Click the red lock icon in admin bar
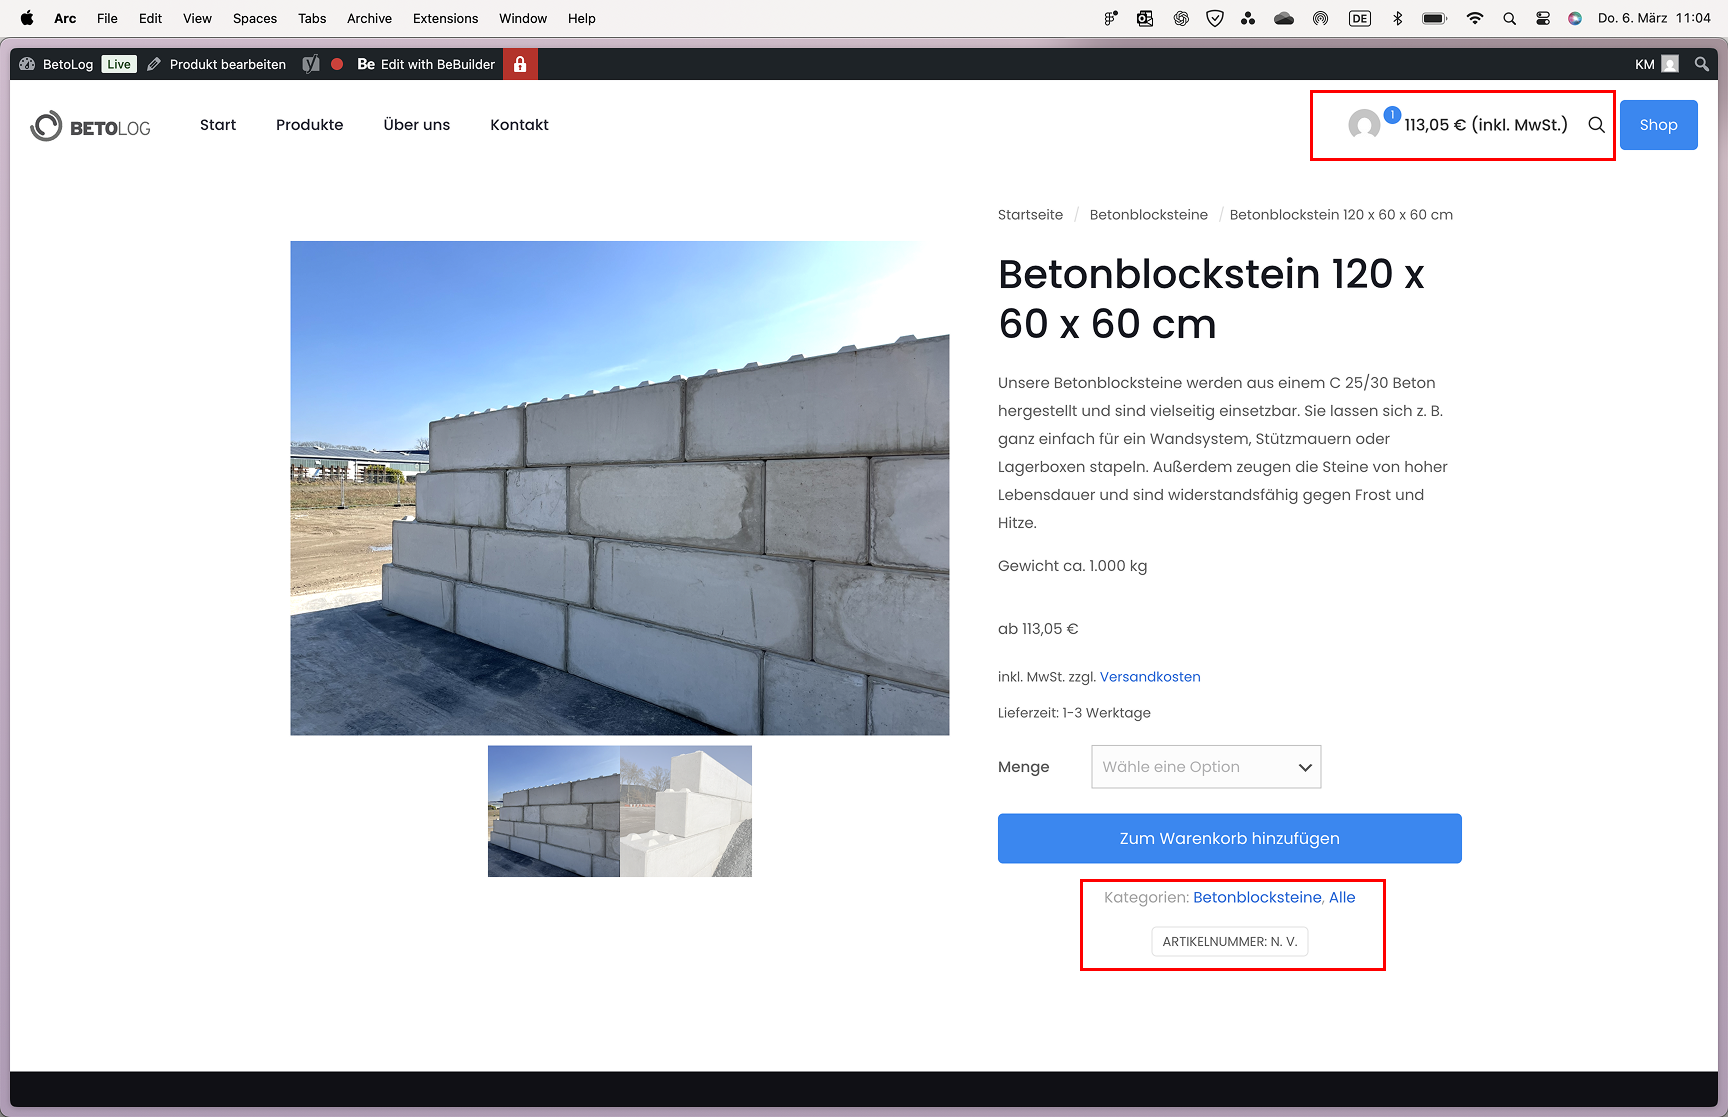This screenshot has height=1117, width=1728. pyautogui.click(x=520, y=64)
